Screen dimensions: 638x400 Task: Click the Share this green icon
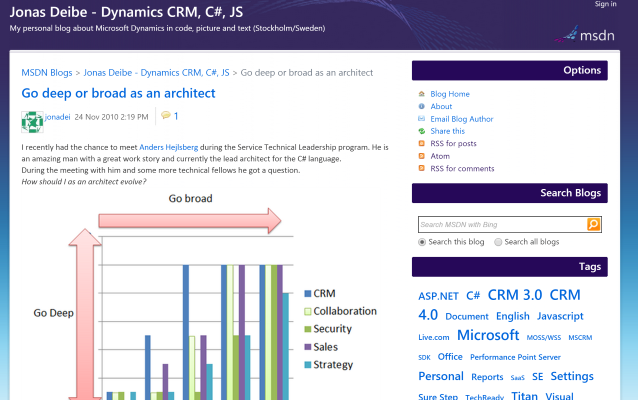pyautogui.click(x=422, y=131)
